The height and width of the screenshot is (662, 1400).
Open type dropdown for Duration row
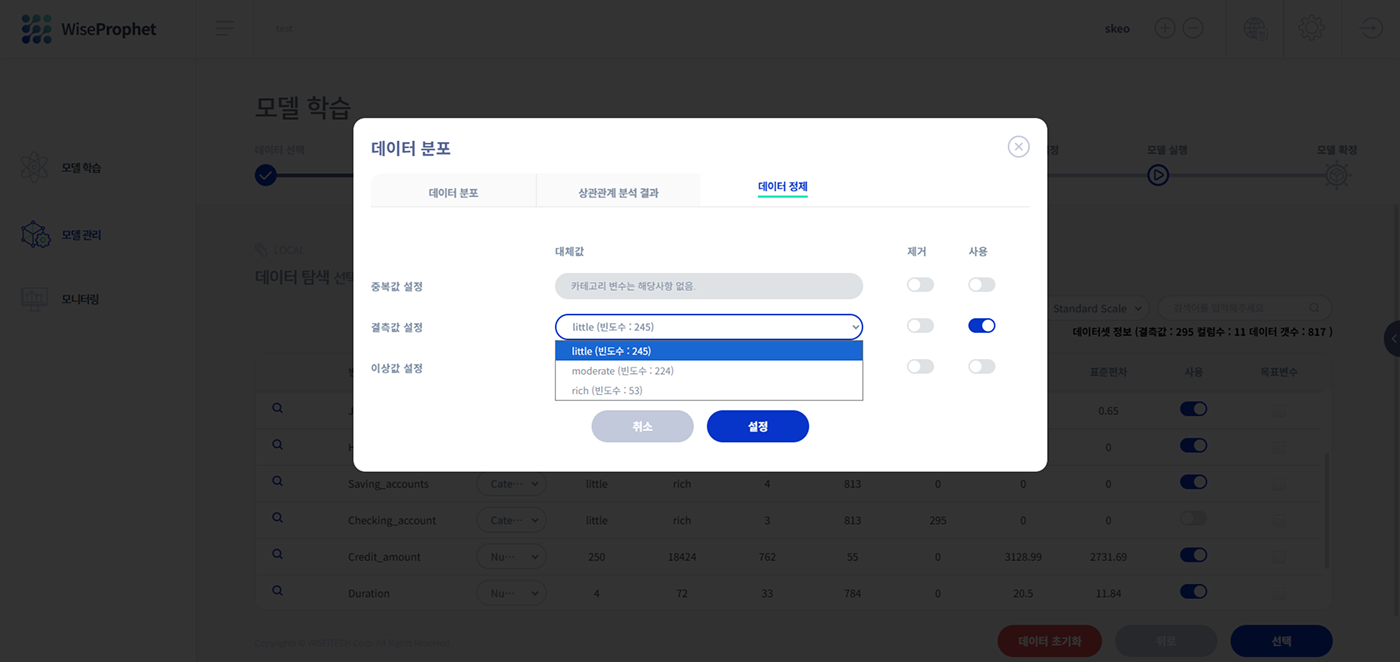(511, 593)
